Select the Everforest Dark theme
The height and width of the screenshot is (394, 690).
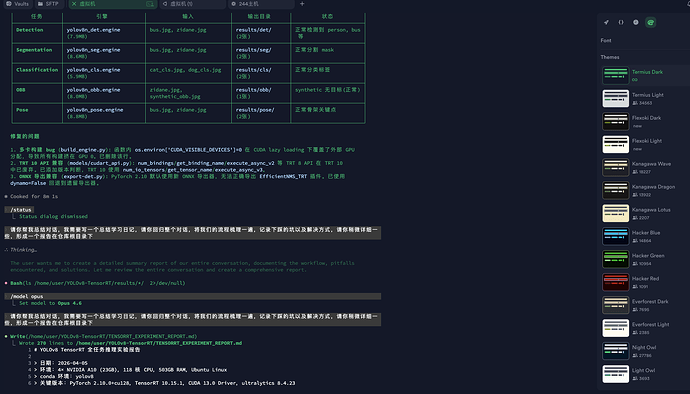point(645,305)
